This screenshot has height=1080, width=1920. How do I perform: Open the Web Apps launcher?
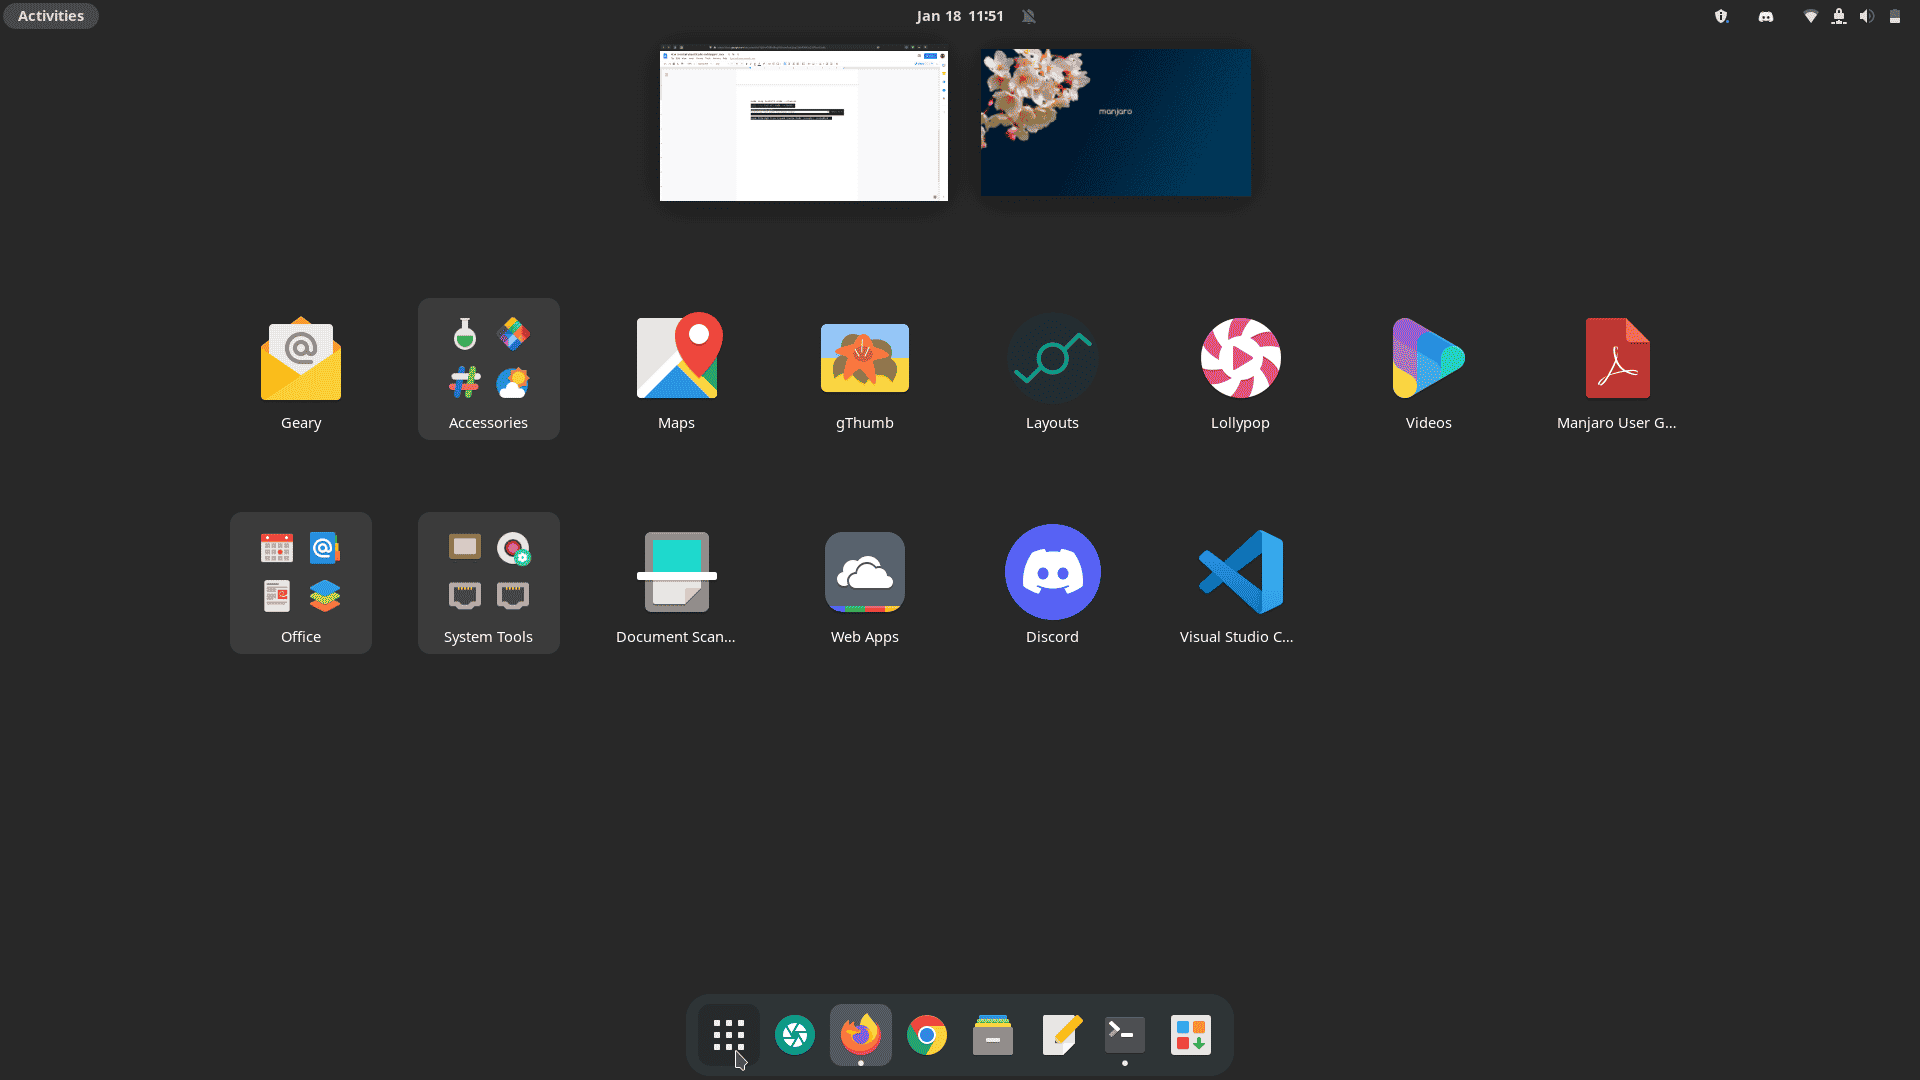[865, 583]
